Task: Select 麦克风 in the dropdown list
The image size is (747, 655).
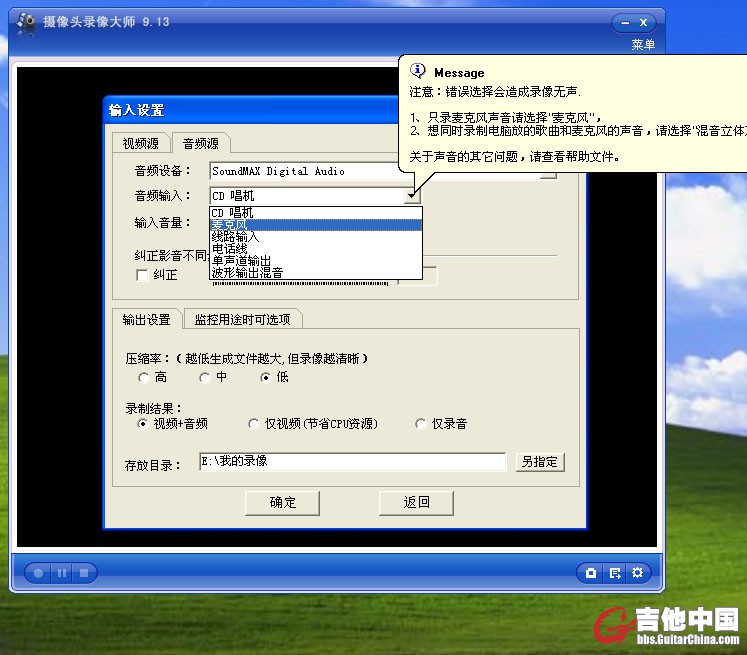Action: click(x=316, y=225)
